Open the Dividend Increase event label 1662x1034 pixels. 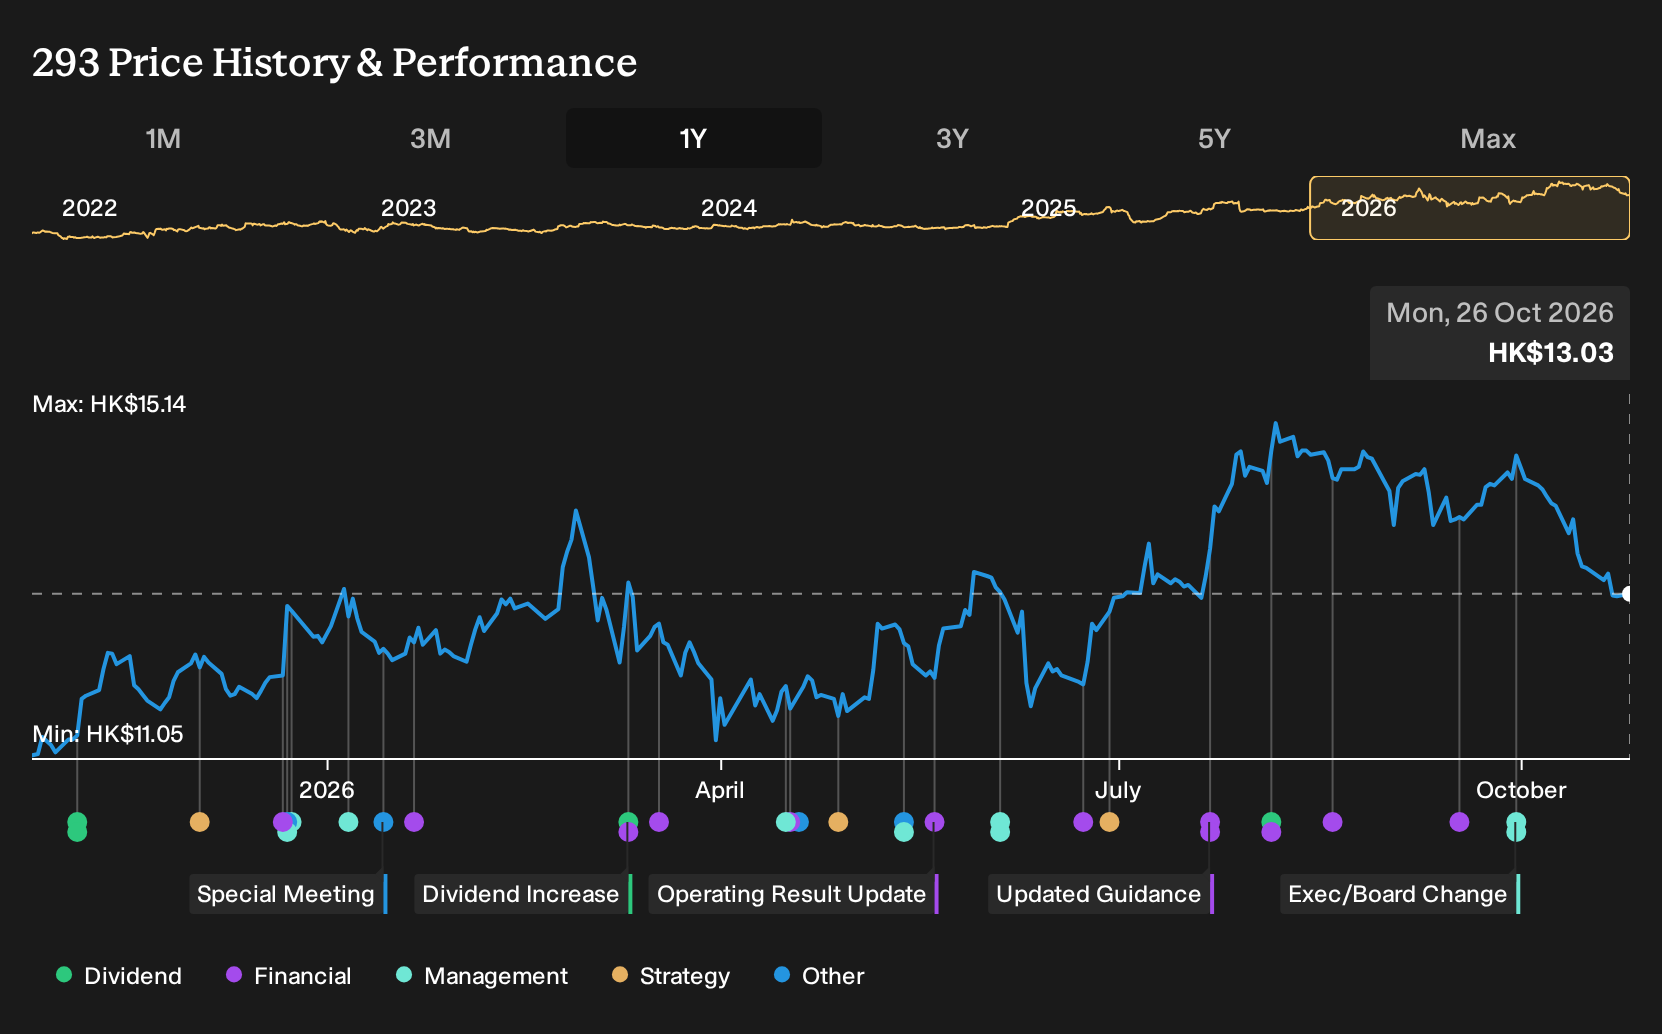pos(523,894)
